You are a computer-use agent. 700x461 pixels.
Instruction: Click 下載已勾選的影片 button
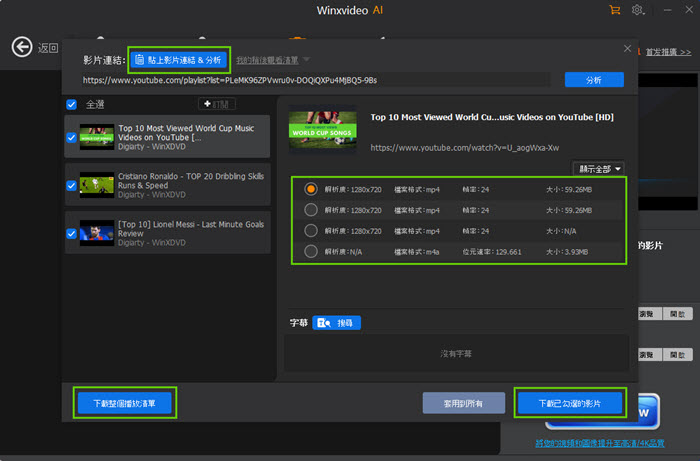coord(569,403)
